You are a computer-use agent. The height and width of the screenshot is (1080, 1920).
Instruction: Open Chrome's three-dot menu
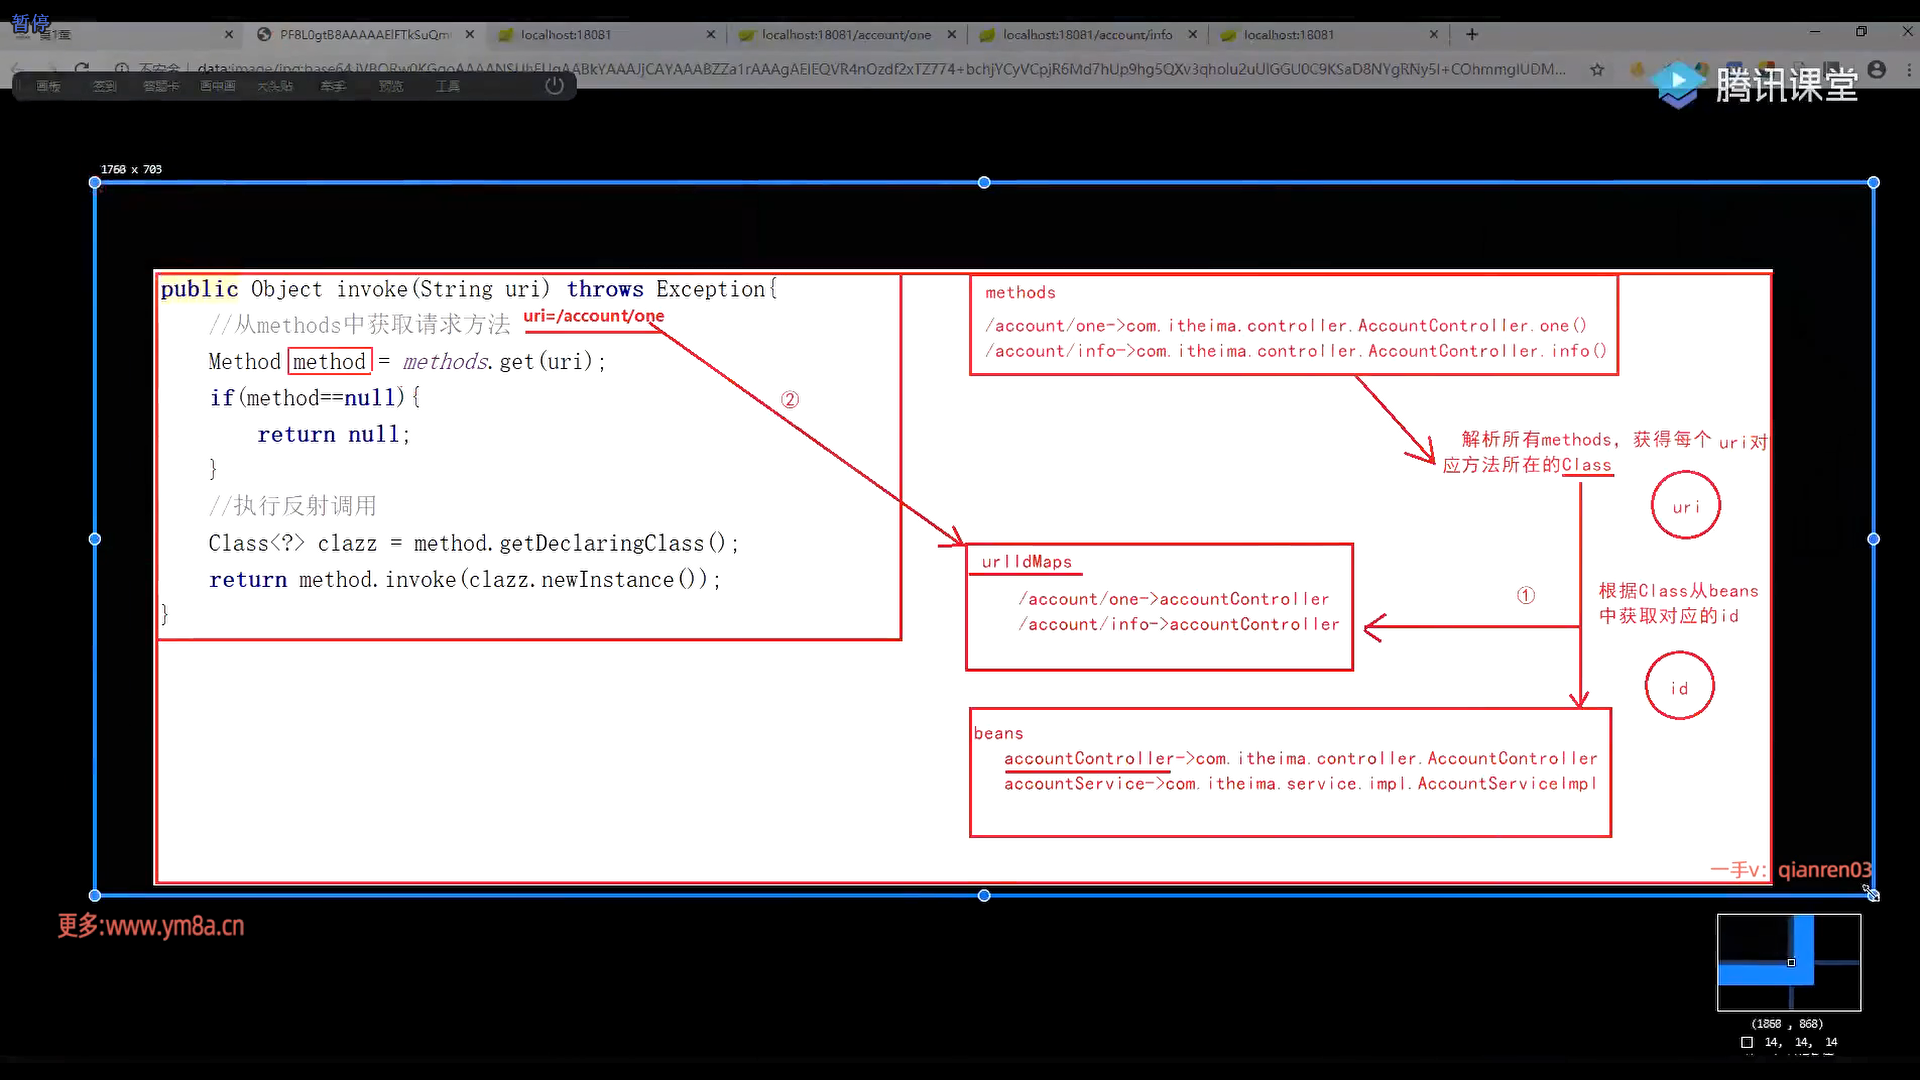[x=1908, y=69]
